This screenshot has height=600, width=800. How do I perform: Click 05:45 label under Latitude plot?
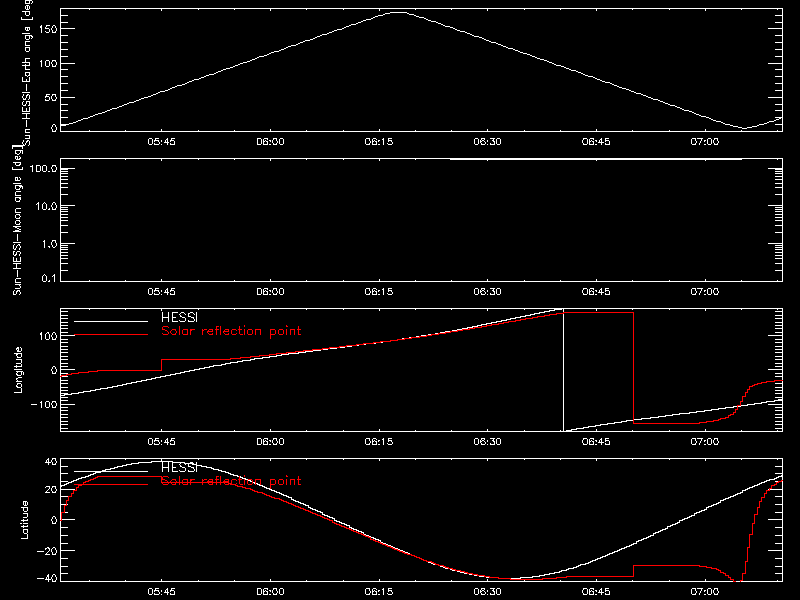[x=162, y=592]
